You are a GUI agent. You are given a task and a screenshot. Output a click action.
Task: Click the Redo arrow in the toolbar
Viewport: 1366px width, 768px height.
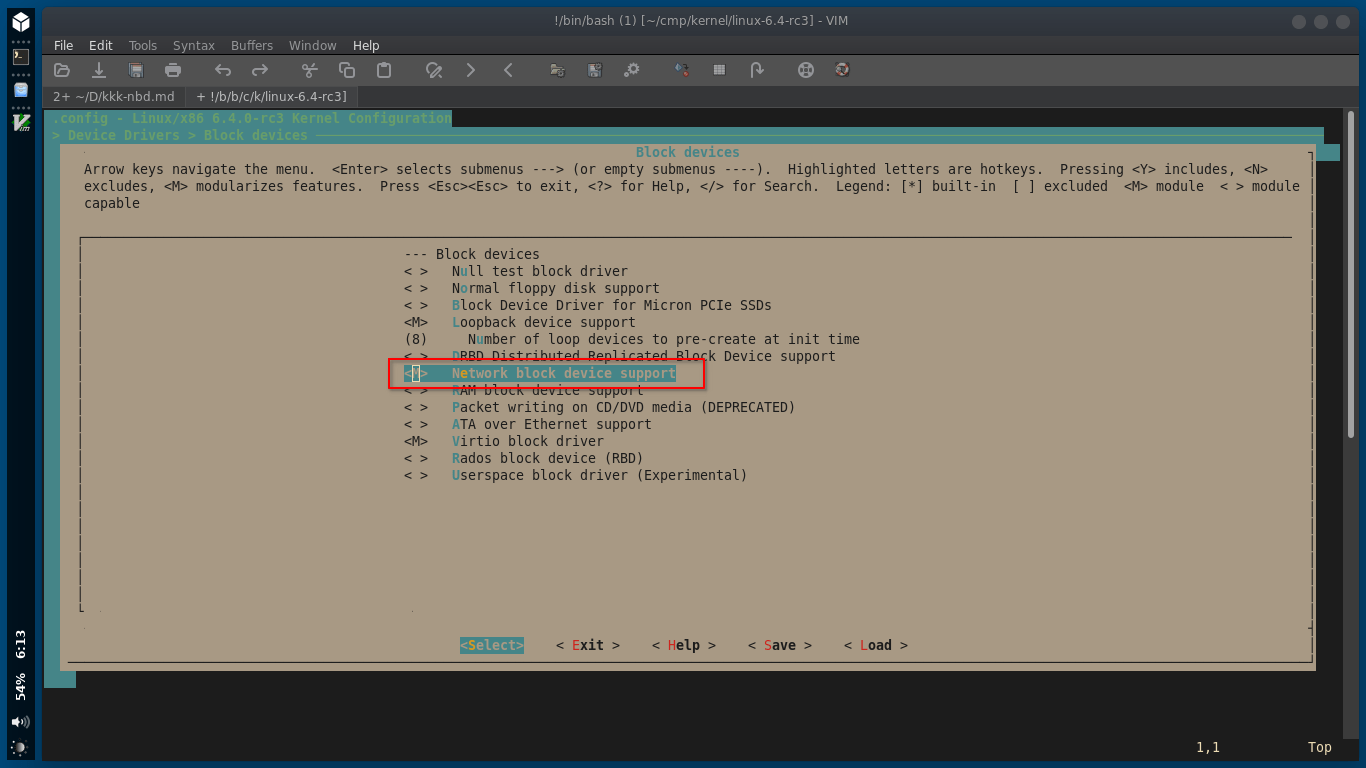[x=260, y=70]
